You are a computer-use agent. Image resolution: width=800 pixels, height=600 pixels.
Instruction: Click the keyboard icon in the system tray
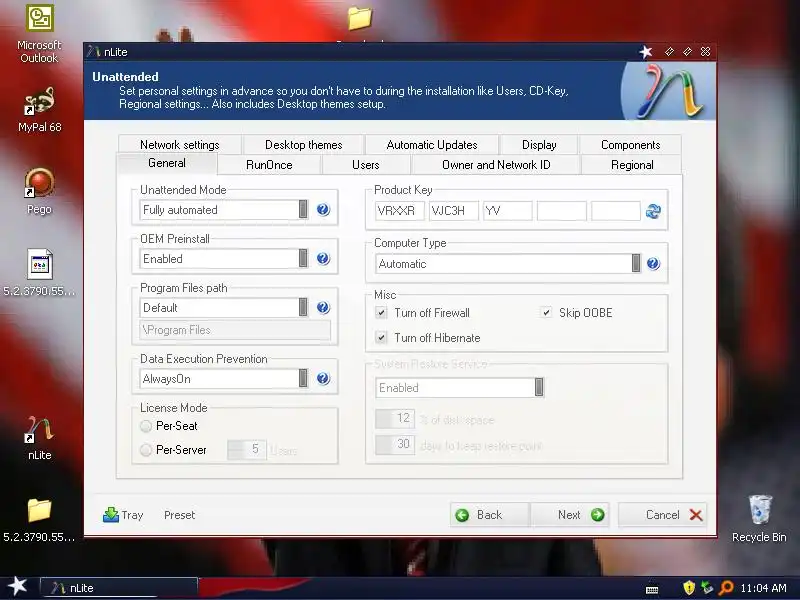(x=652, y=590)
